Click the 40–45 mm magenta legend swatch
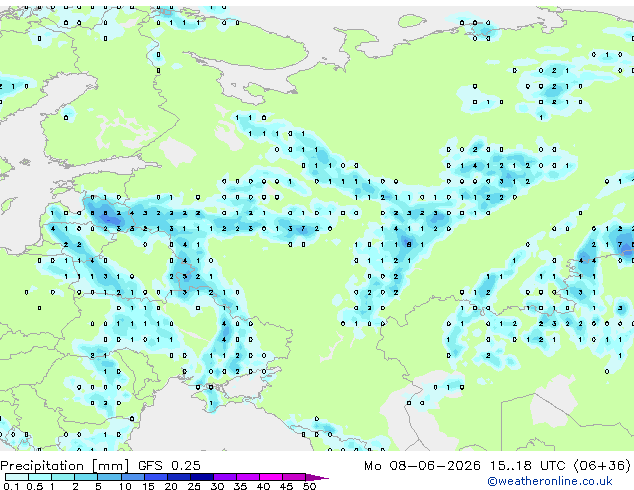 271,477
